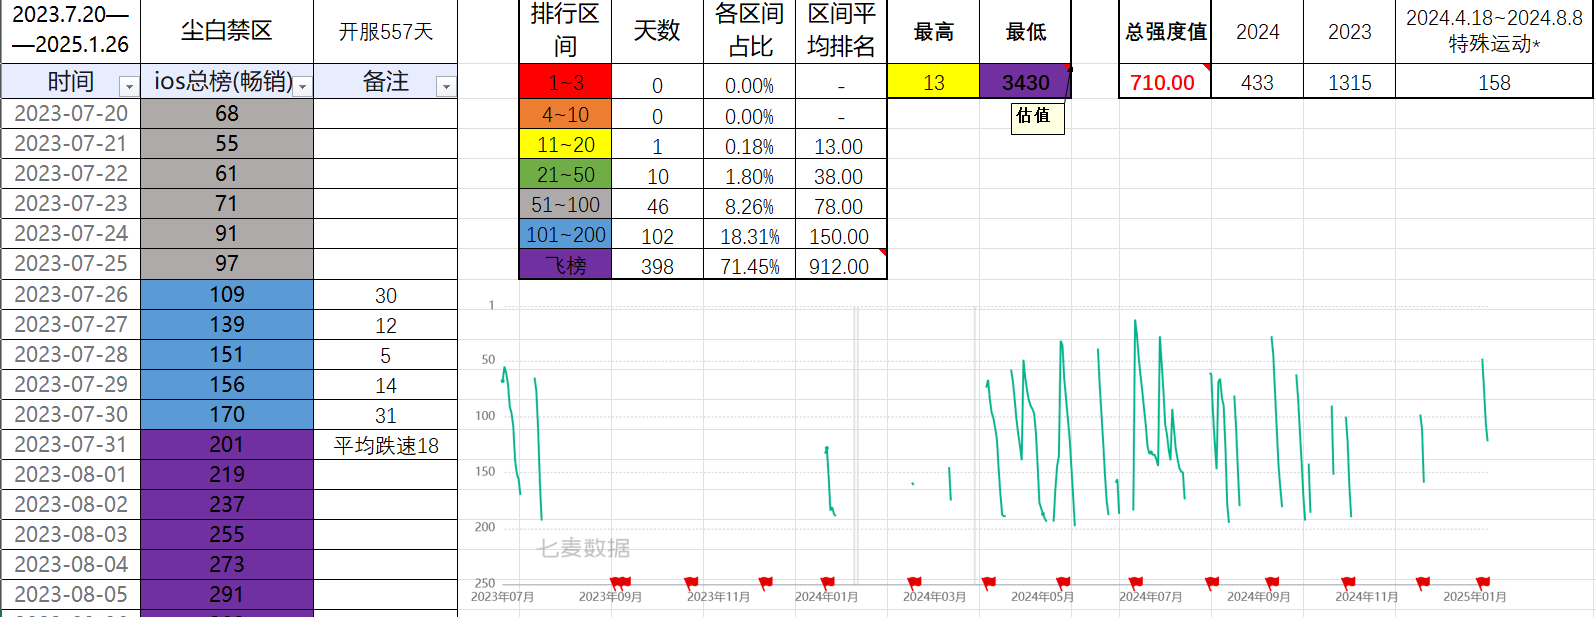Click the red flag marker at 2024年05月
The width and height of the screenshot is (1596, 617).
tap(1063, 582)
